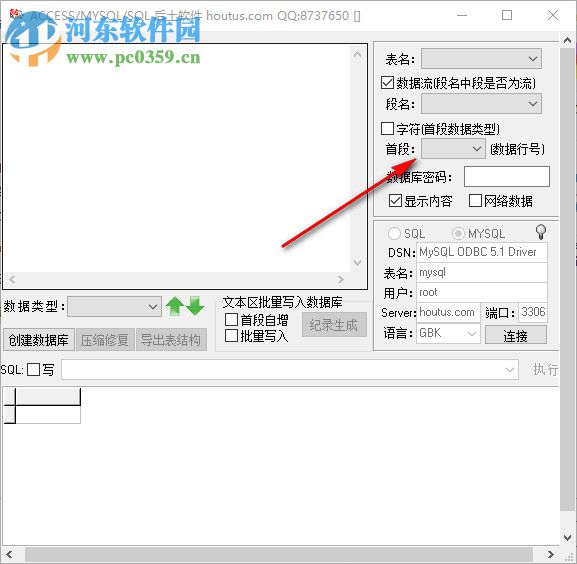Screen dimensions: 577x564
Task: Check the 批量写入 option
Action: (x=231, y=336)
